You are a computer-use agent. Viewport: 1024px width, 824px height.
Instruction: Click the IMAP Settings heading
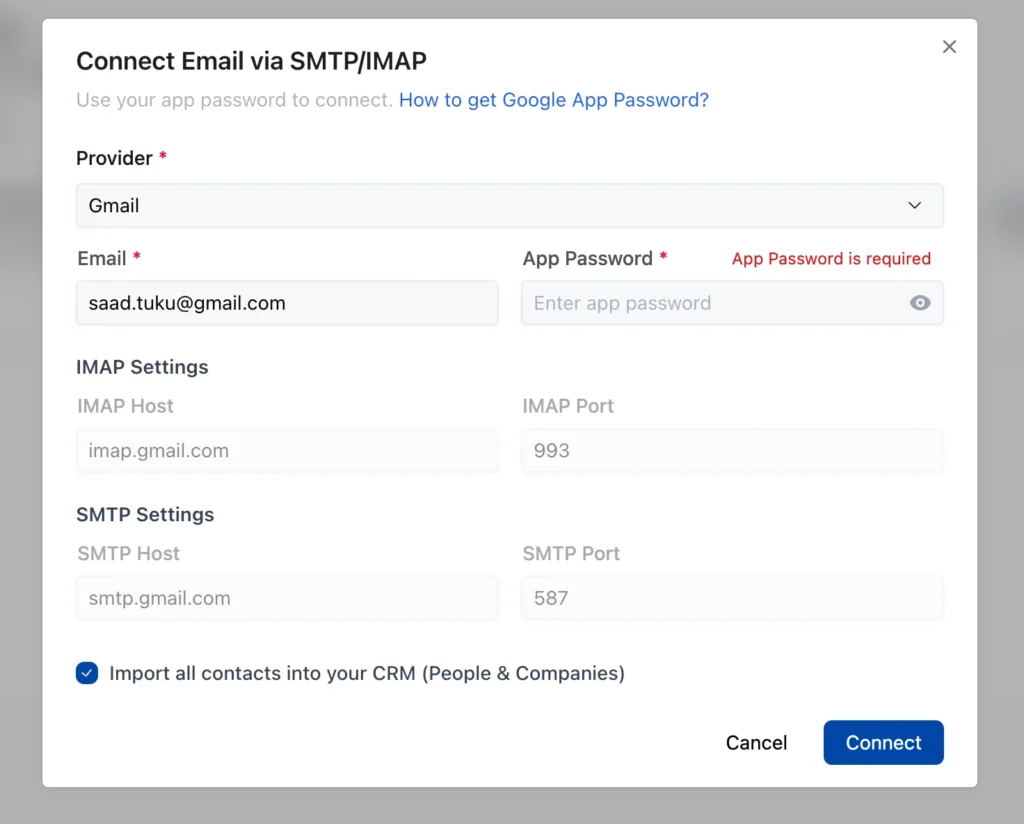pos(142,367)
